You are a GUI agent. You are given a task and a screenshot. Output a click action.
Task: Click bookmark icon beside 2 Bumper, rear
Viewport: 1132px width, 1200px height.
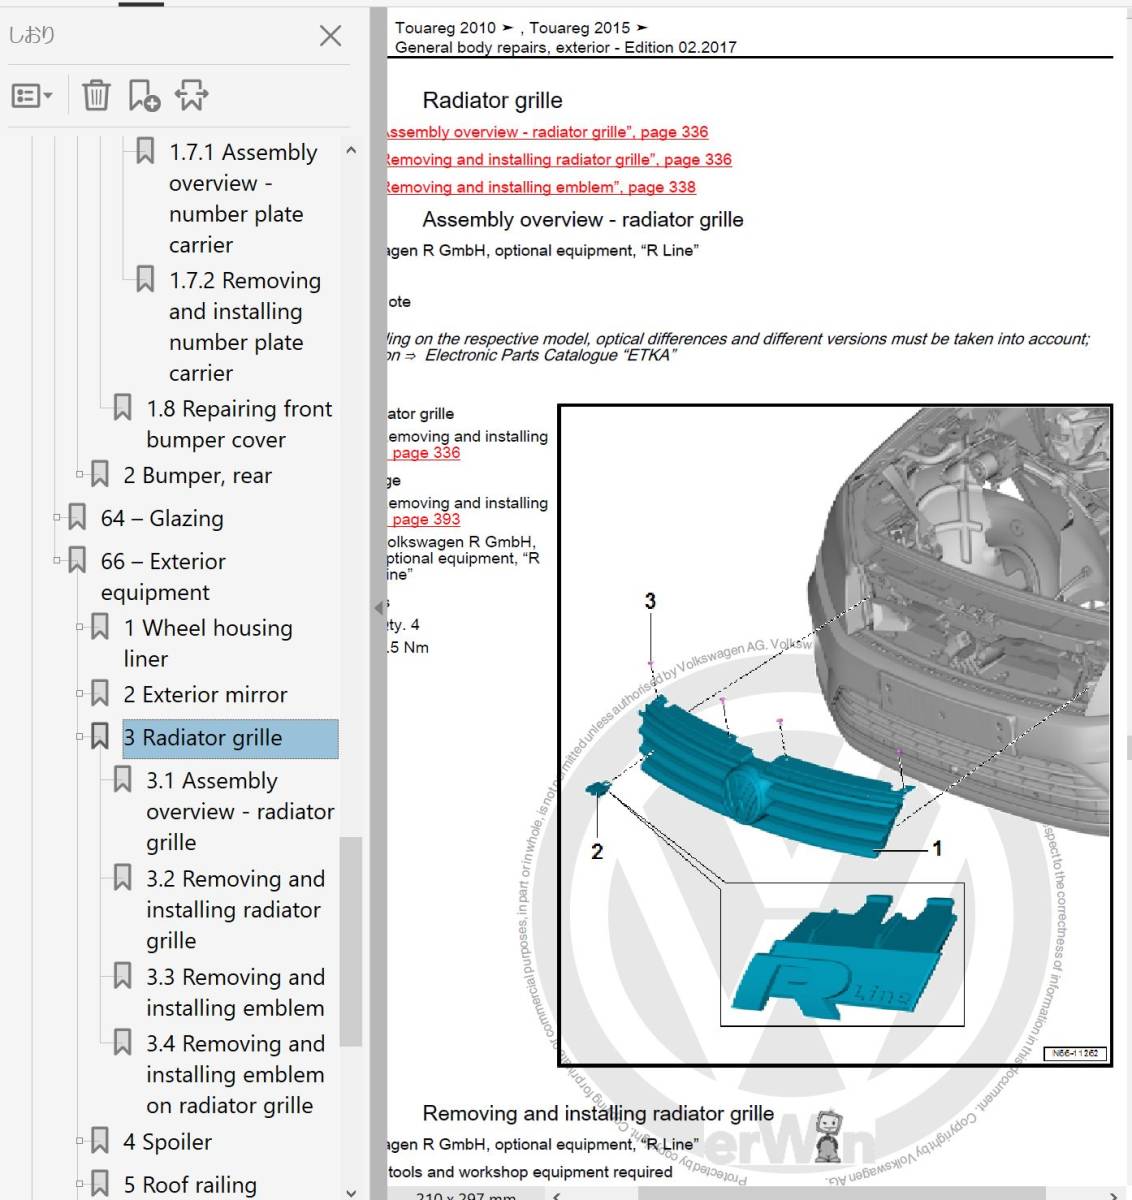(99, 474)
